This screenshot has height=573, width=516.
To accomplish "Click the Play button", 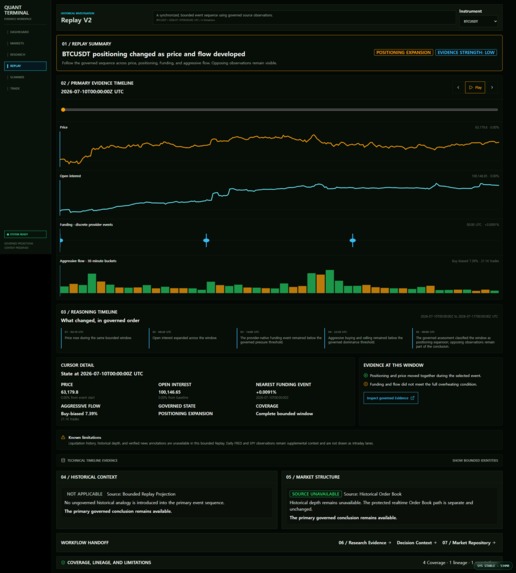I will pyautogui.click(x=475, y=87).
